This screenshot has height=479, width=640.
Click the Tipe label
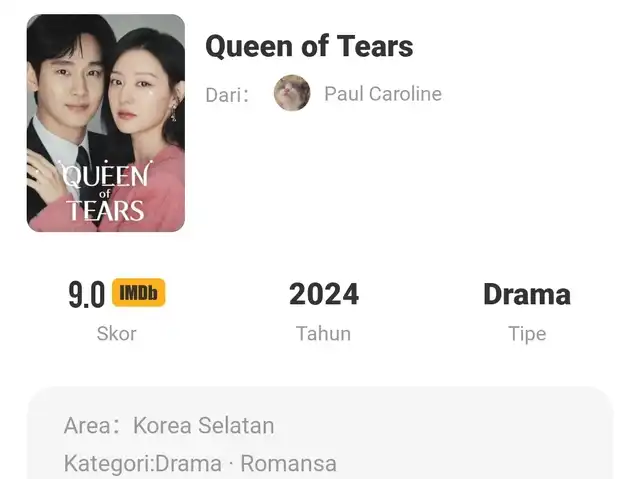tap(527, 334)
